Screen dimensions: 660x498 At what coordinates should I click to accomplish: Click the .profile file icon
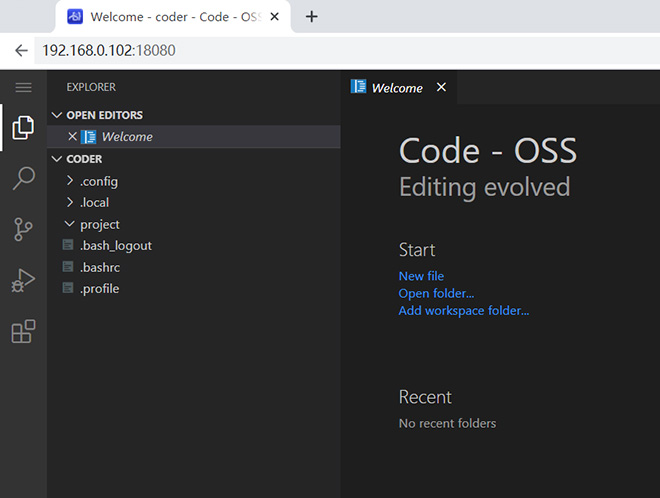[x=68, y=288]
